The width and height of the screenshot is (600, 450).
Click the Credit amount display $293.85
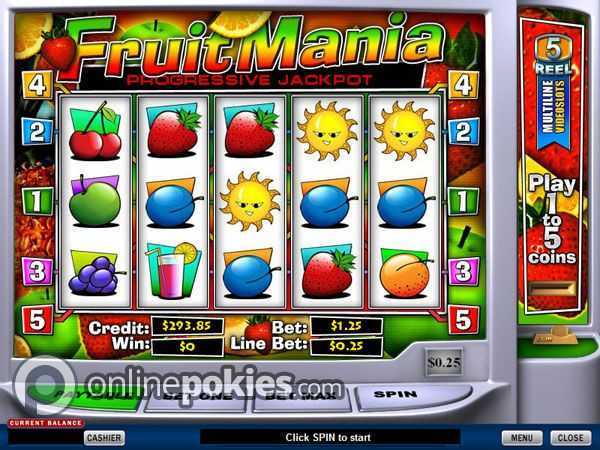click(x=187, y=326)
